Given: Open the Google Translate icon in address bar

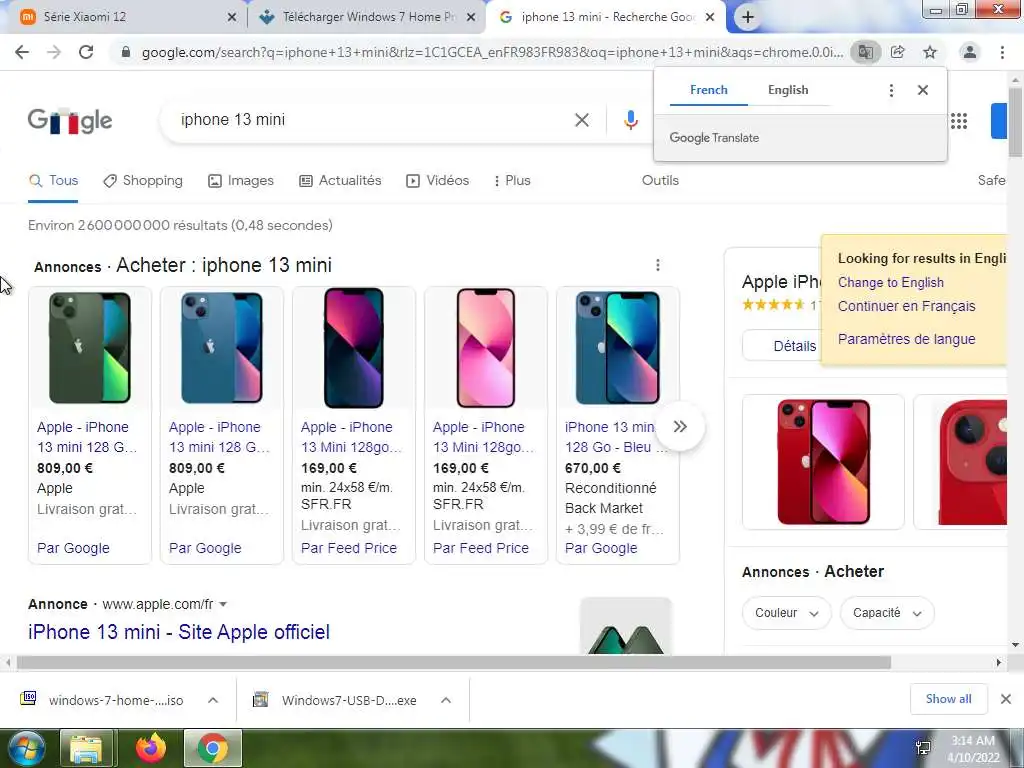Looking at the screenshot, I should (865, 52).
